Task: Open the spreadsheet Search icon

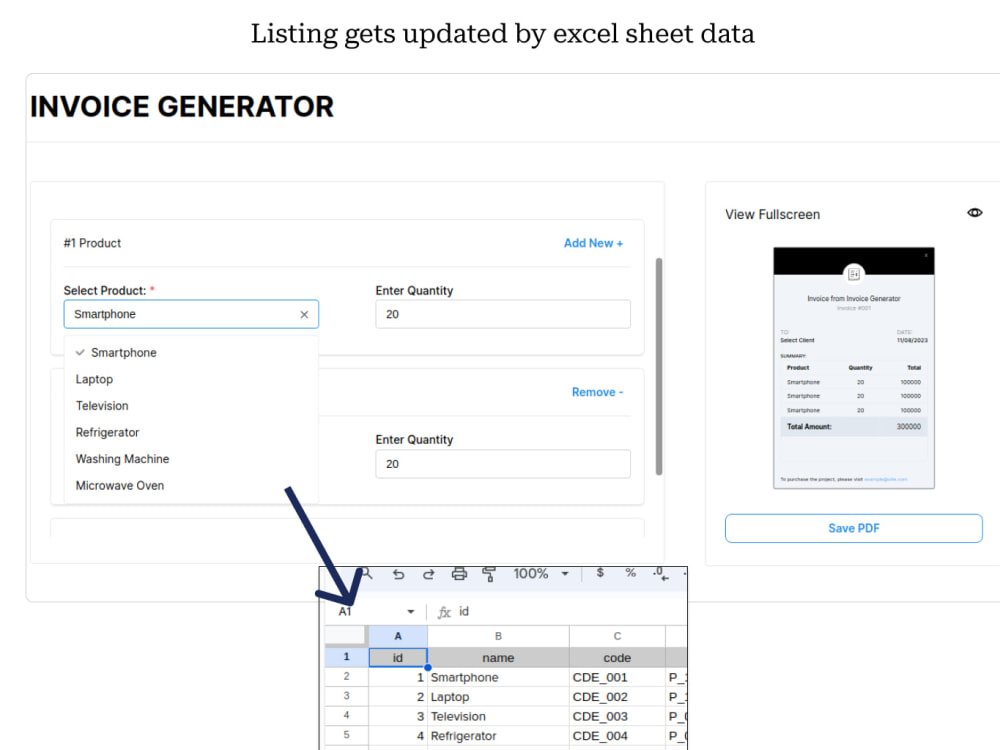Action: point(366,573)
